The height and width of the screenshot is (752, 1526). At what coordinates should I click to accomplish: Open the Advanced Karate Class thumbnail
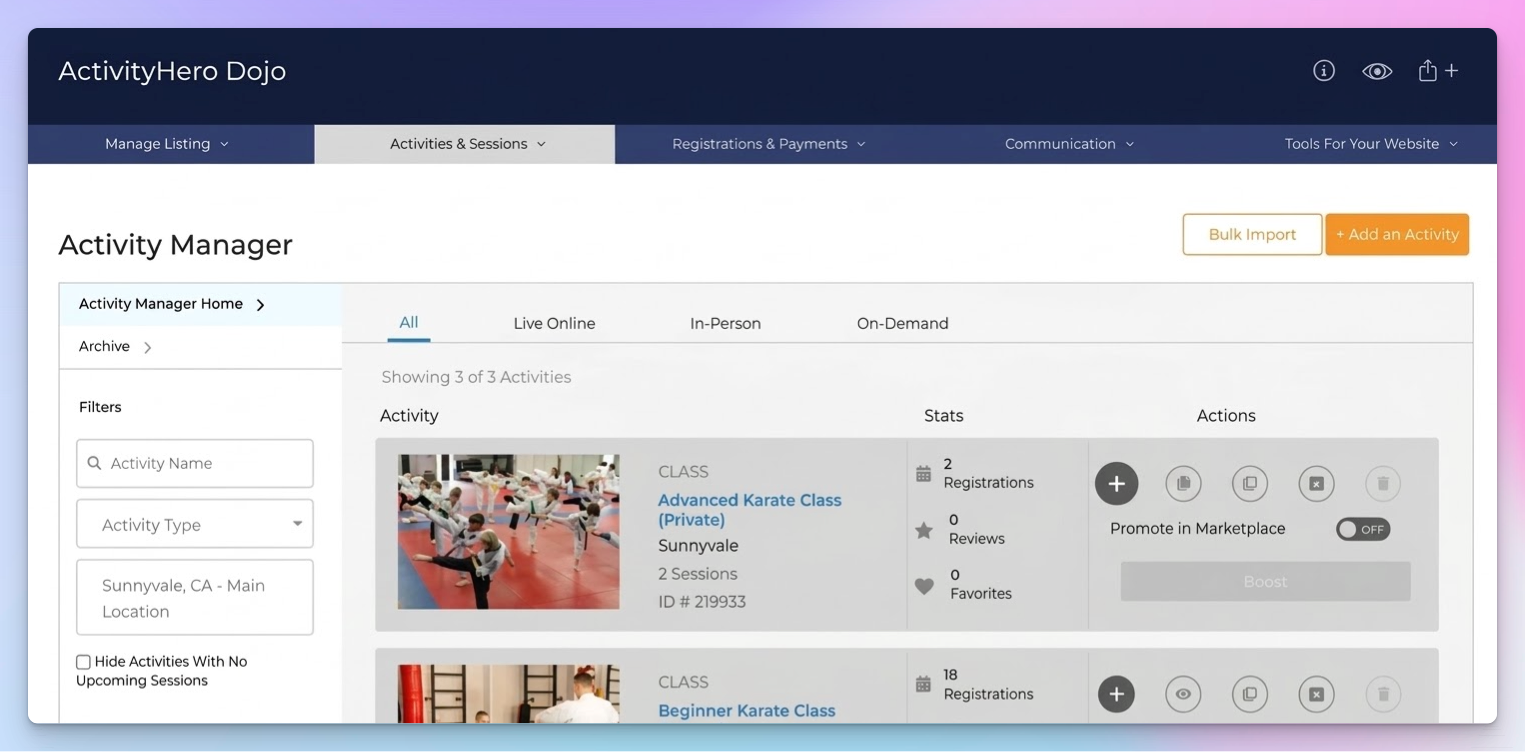tap(508, 532)
